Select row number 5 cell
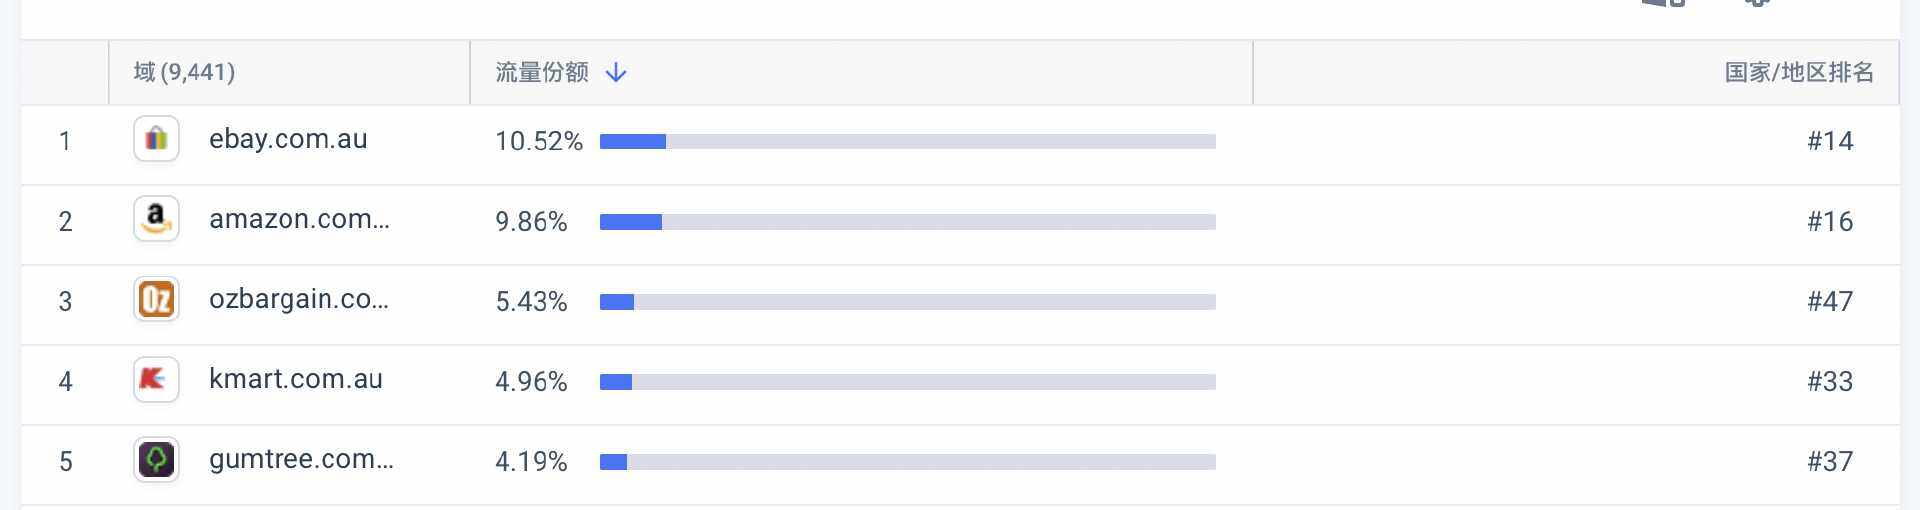1920x510 pixels. 65,461
